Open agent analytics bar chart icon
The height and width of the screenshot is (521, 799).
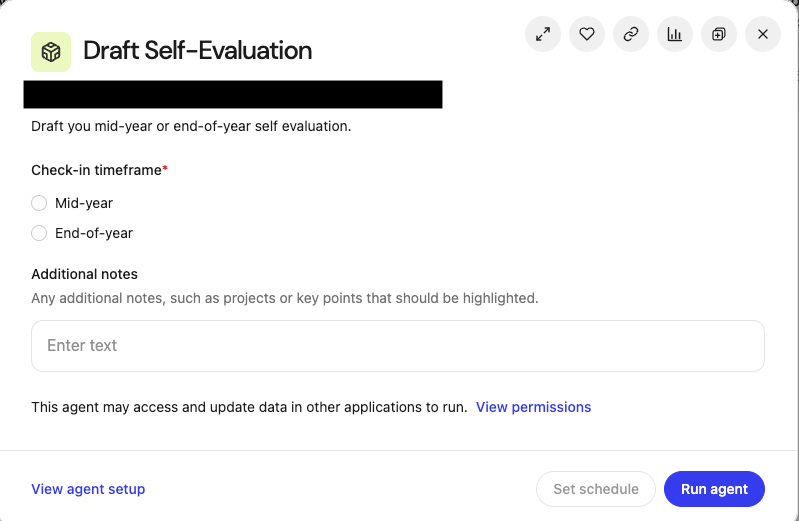675,34
